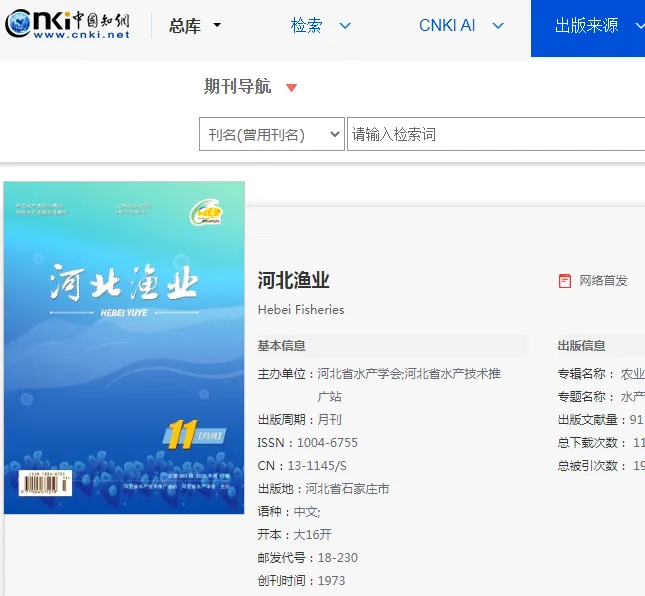Expand the CNKI AI menu

coord(461,26)
